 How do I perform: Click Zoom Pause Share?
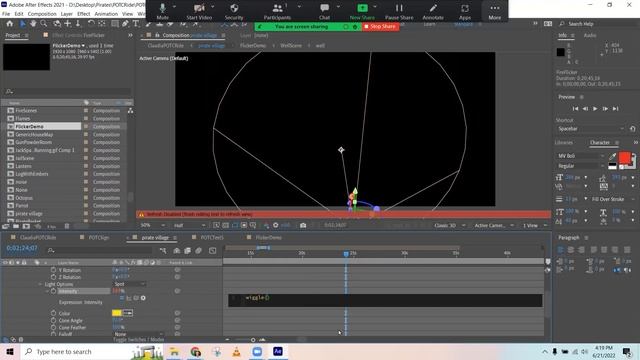(399, 11)
